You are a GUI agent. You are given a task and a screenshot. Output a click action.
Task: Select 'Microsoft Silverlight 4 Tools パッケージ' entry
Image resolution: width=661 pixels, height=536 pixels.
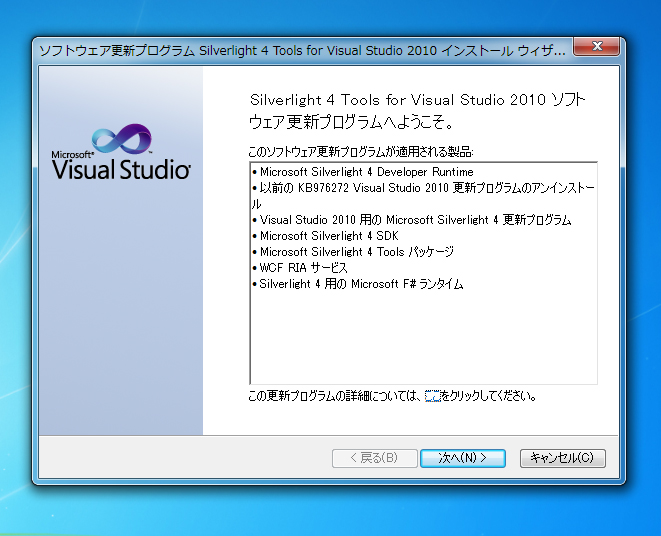click(x=352, y=252)
